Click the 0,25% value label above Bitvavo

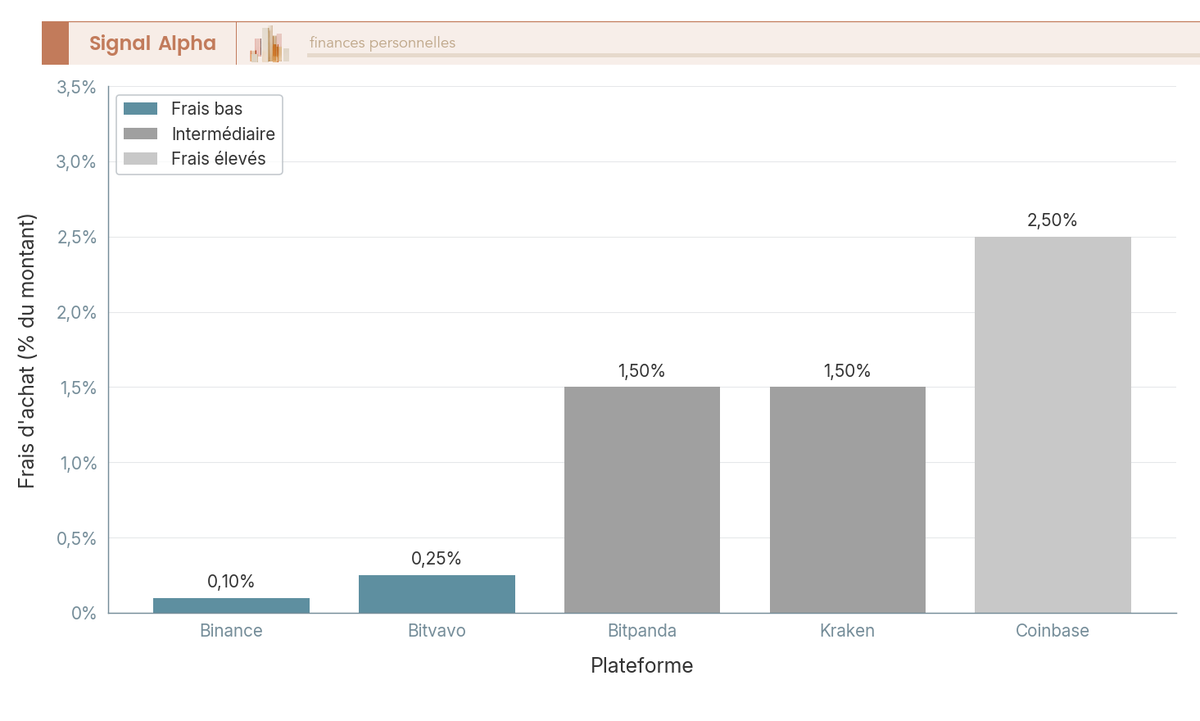click(x=437, y=559)
